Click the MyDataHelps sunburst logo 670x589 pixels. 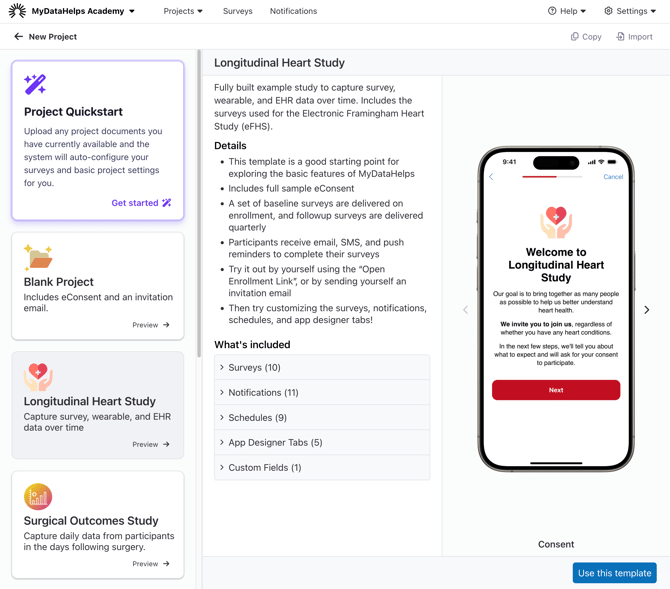(17, 11)
